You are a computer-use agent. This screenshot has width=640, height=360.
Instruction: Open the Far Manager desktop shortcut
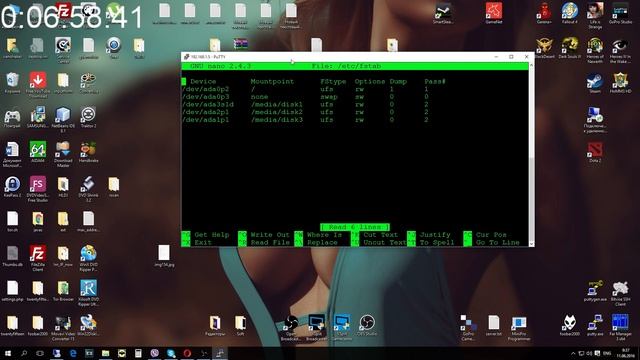point(620,327)
